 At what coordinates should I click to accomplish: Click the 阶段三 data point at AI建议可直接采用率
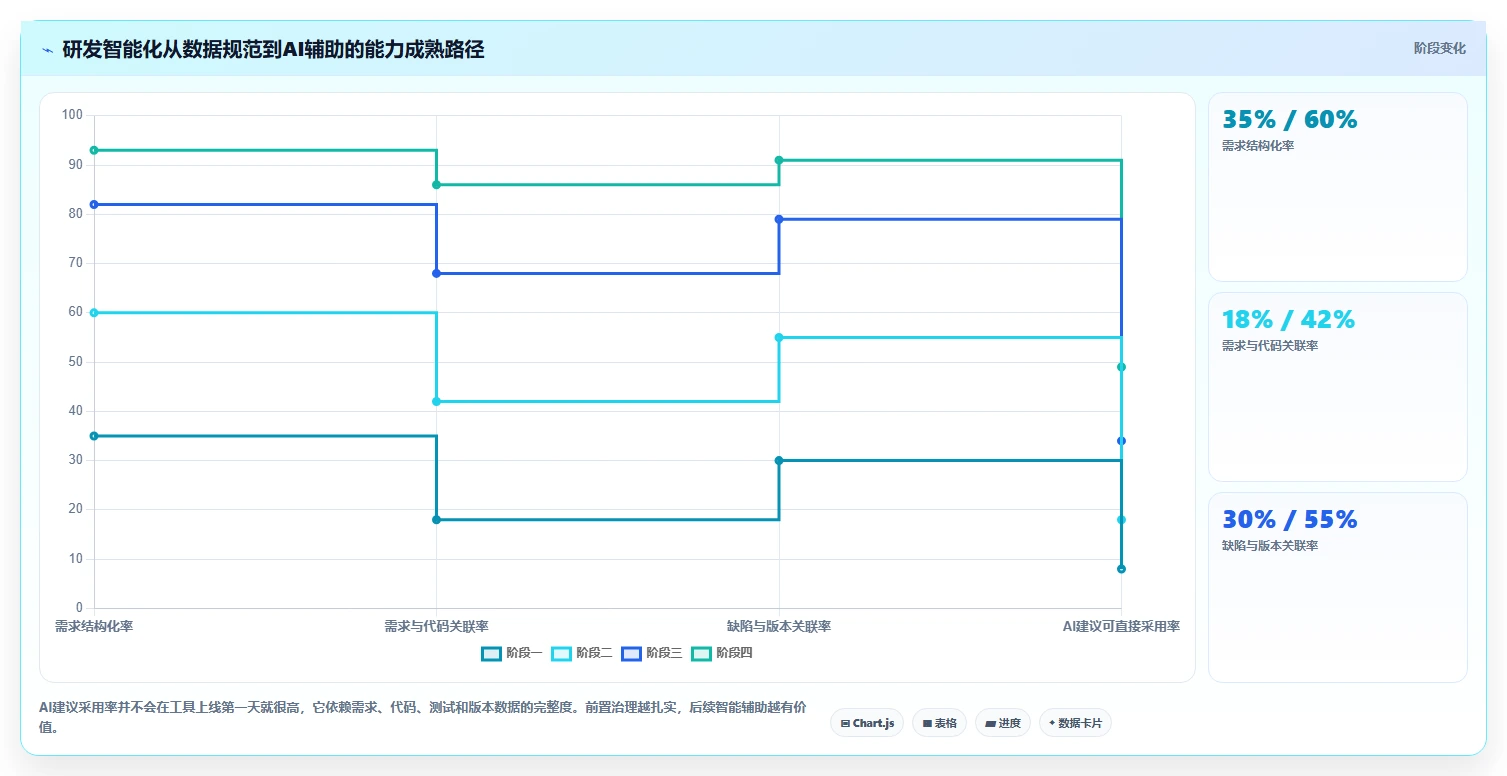1121,441
